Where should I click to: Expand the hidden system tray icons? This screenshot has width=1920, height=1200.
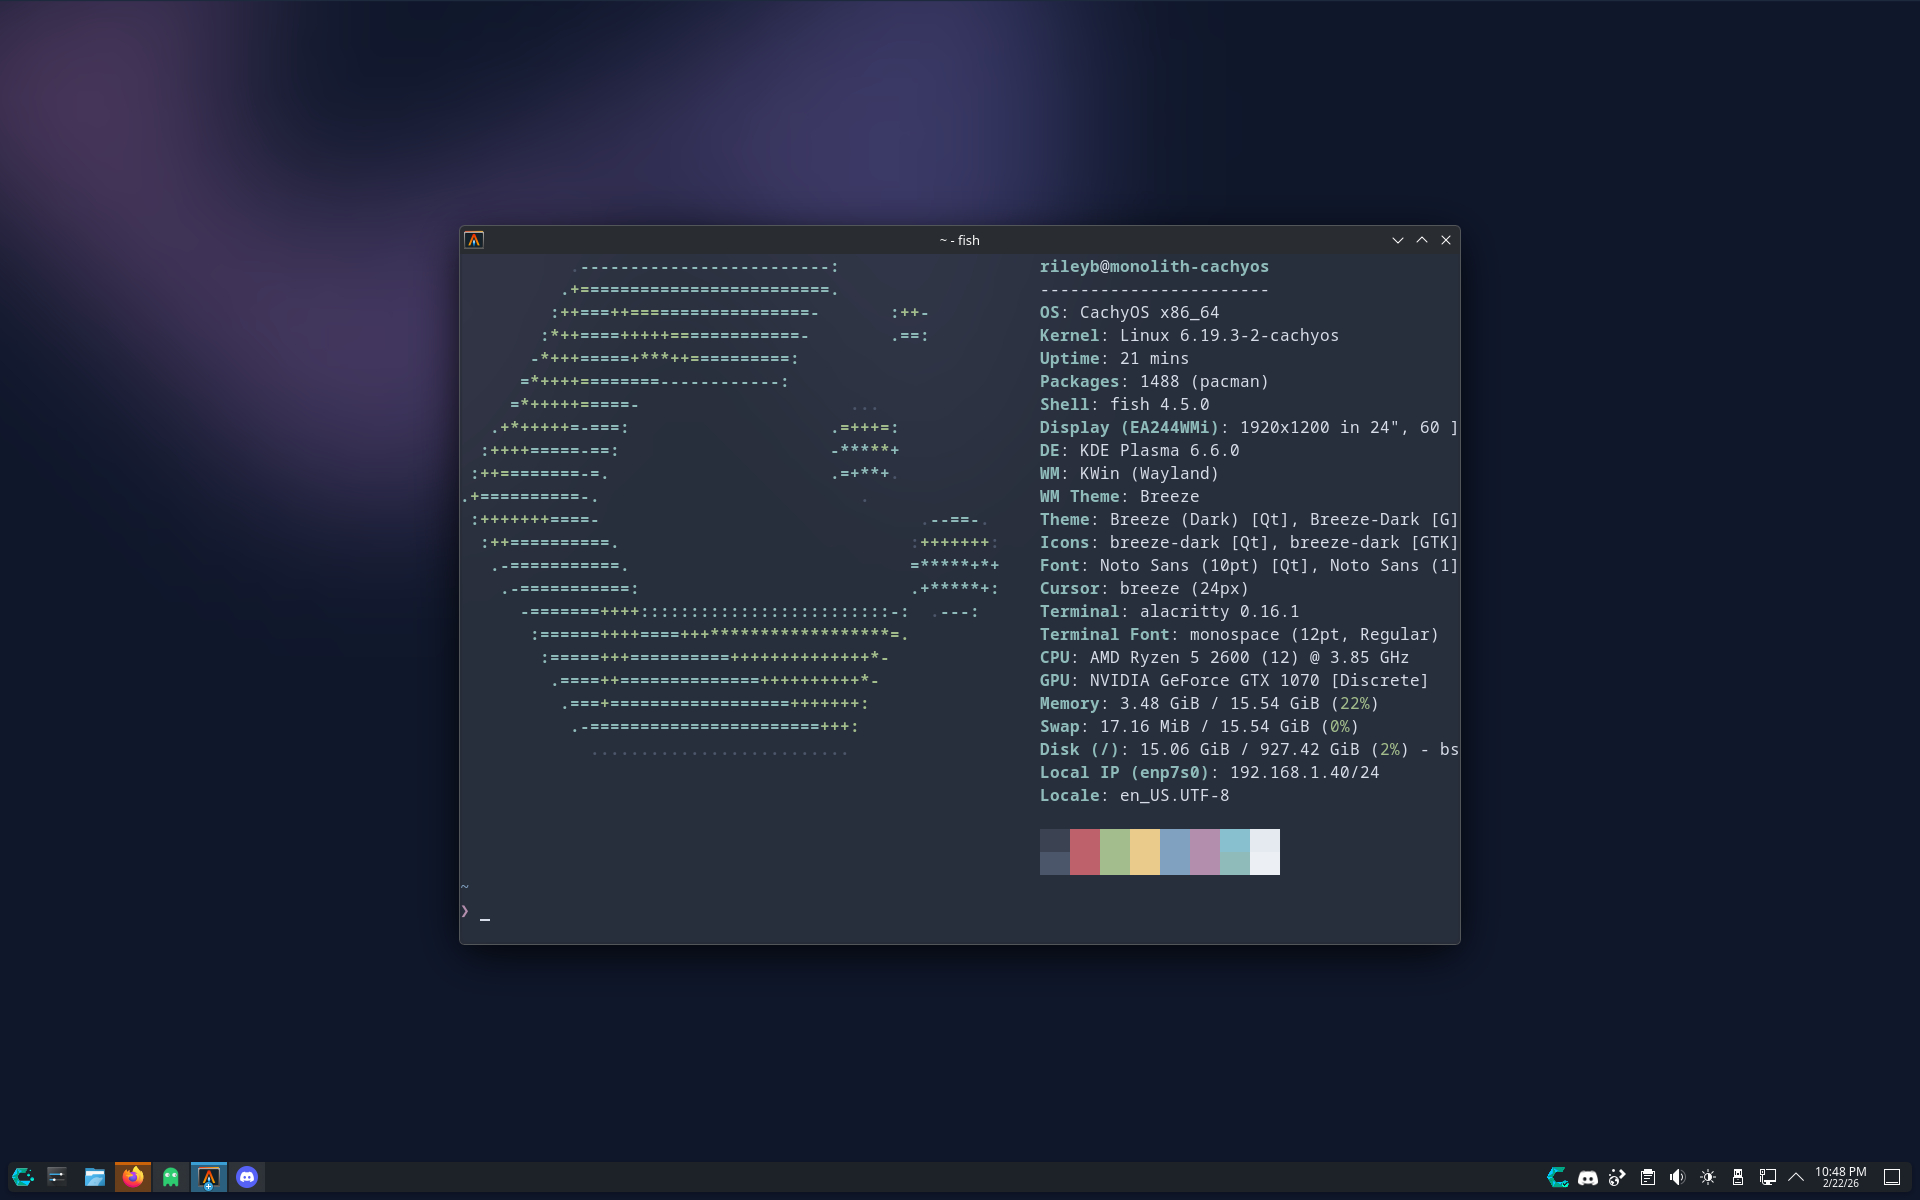point(1796,1177)
